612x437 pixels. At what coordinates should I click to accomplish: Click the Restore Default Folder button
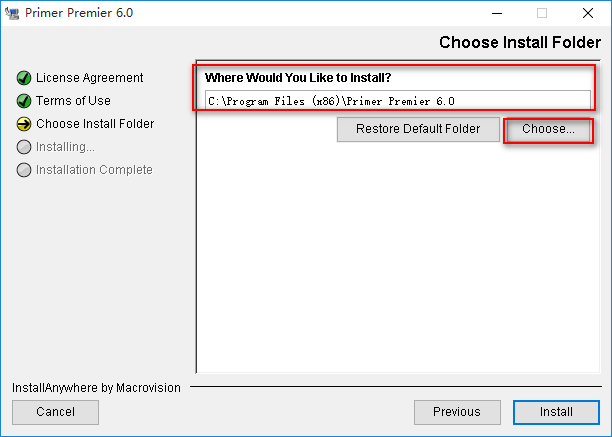418,129
